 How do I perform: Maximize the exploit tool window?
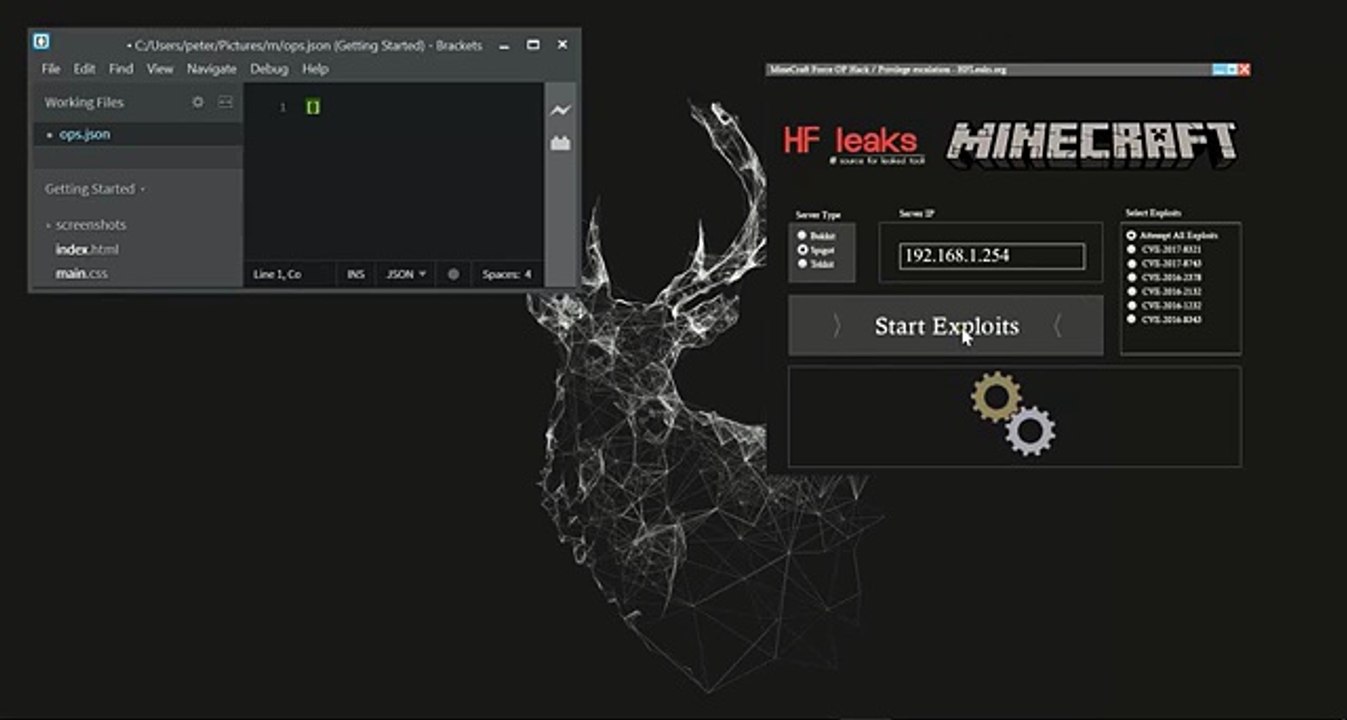click(1232, 70)
